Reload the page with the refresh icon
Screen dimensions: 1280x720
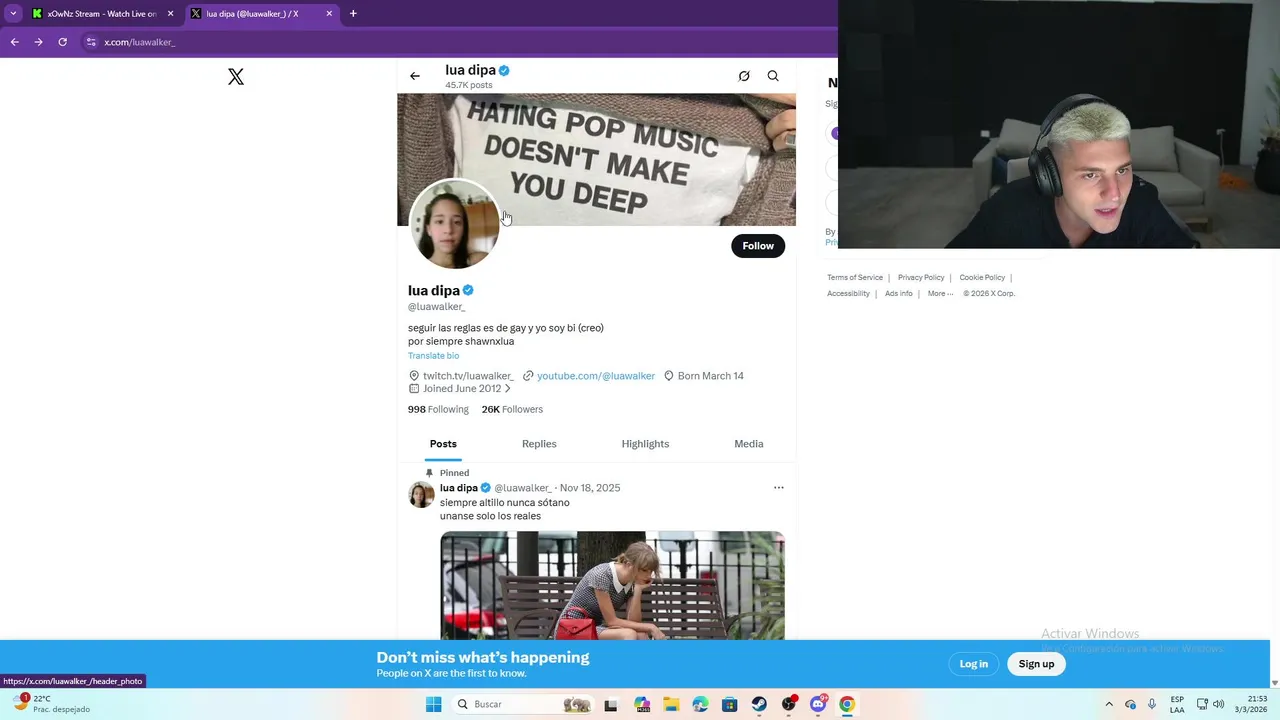(62, 42)
